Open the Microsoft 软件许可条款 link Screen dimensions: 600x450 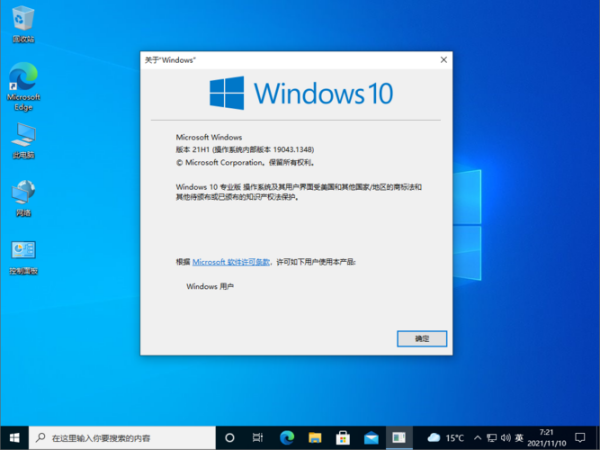[231, 262]
